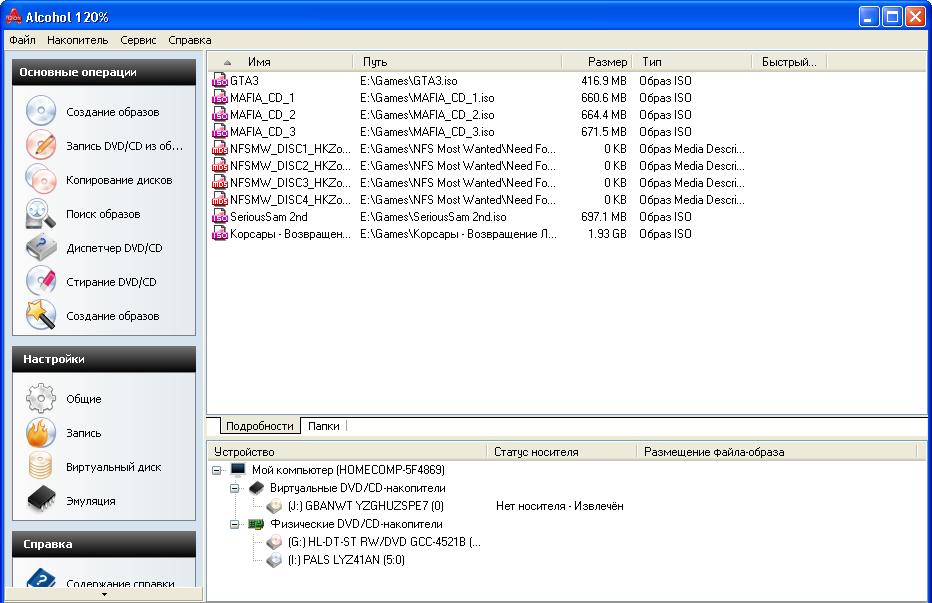Click size value 416.9 MB
932x603 pixels.
(603, 81)
